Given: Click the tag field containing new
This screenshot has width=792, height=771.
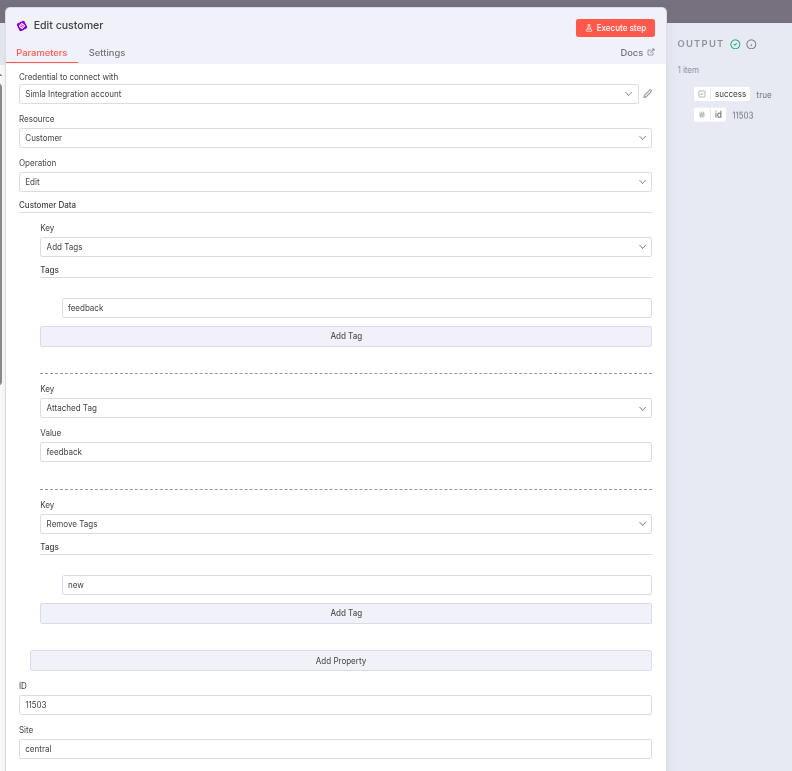Looking at the screenshot, I should 357,585.
